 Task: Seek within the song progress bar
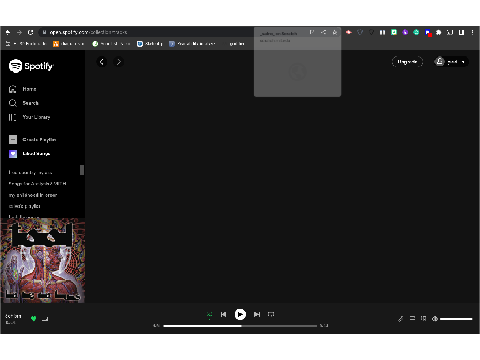(240, 326)
